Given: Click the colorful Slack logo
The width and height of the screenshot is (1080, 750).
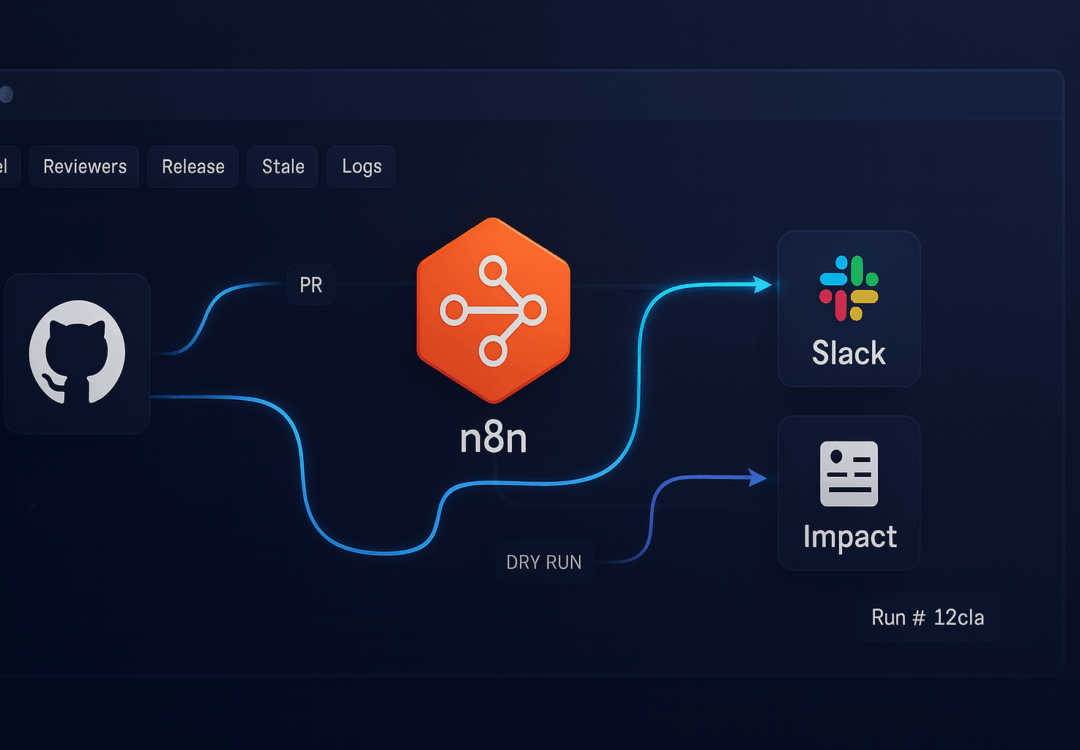Looking at the screenshot, I should click(848, 288).
